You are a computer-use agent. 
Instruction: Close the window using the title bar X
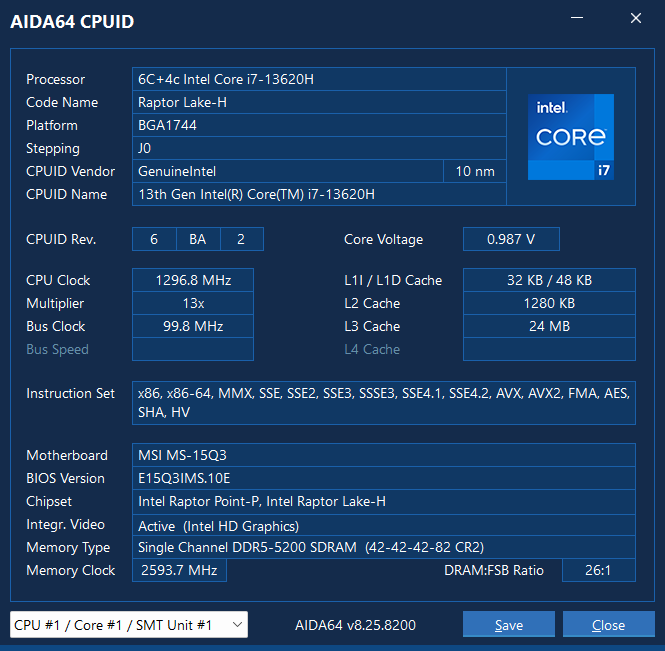coord(636,19)
